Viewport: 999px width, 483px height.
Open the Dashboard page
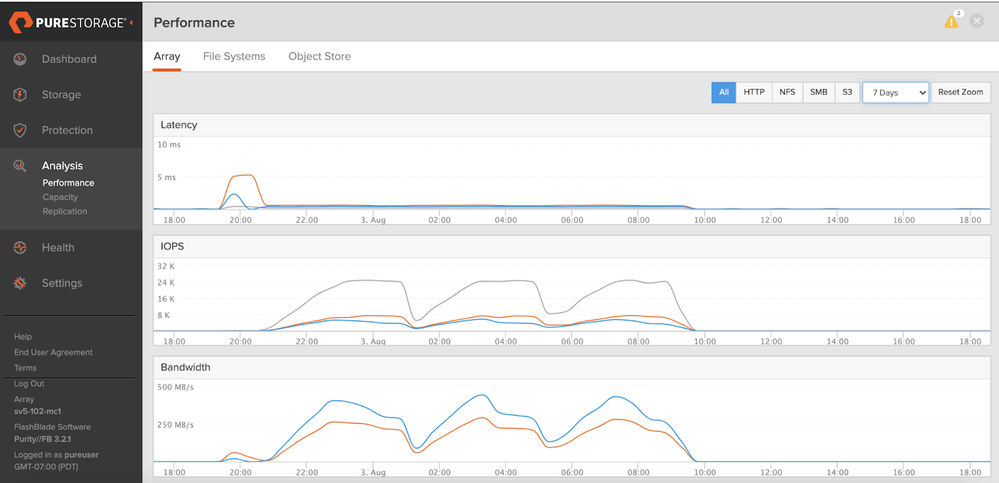(69, 59)
